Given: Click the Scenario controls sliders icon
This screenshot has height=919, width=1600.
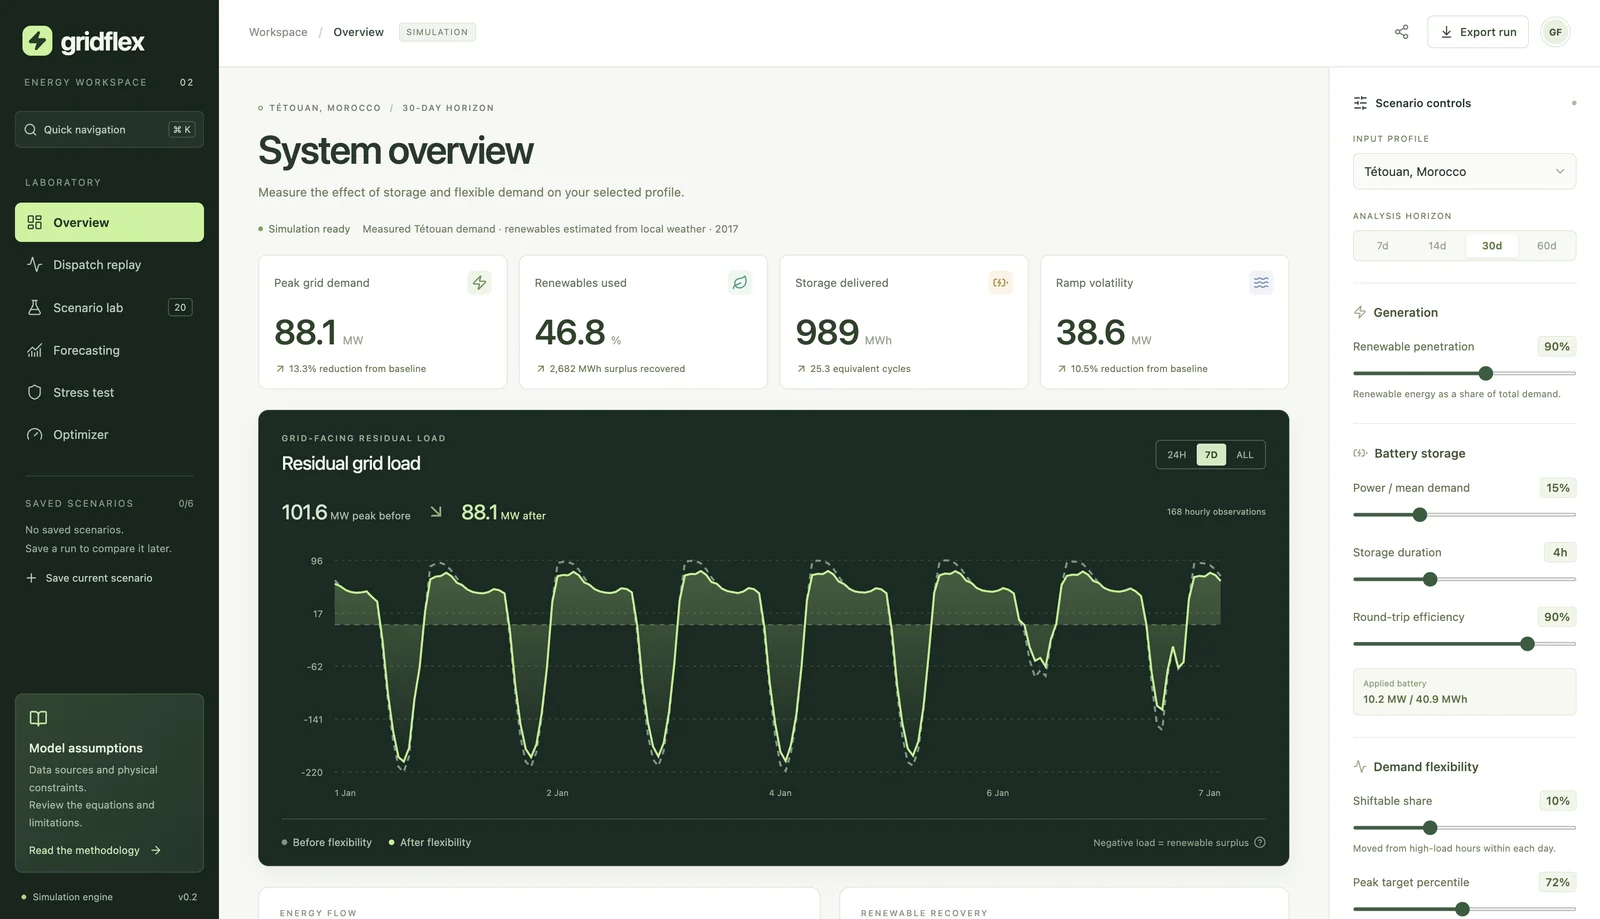Looking at the screenshot, I should click(1360, 103).
